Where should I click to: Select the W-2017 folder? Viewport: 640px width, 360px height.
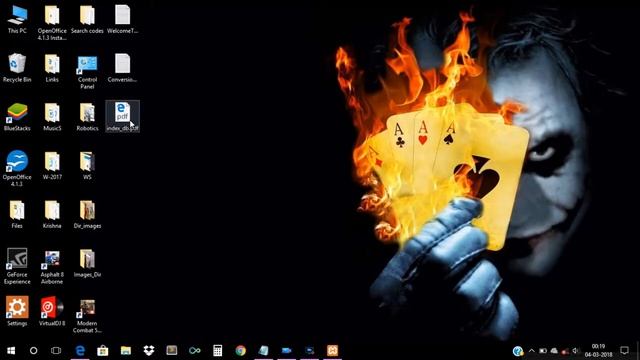52,166
